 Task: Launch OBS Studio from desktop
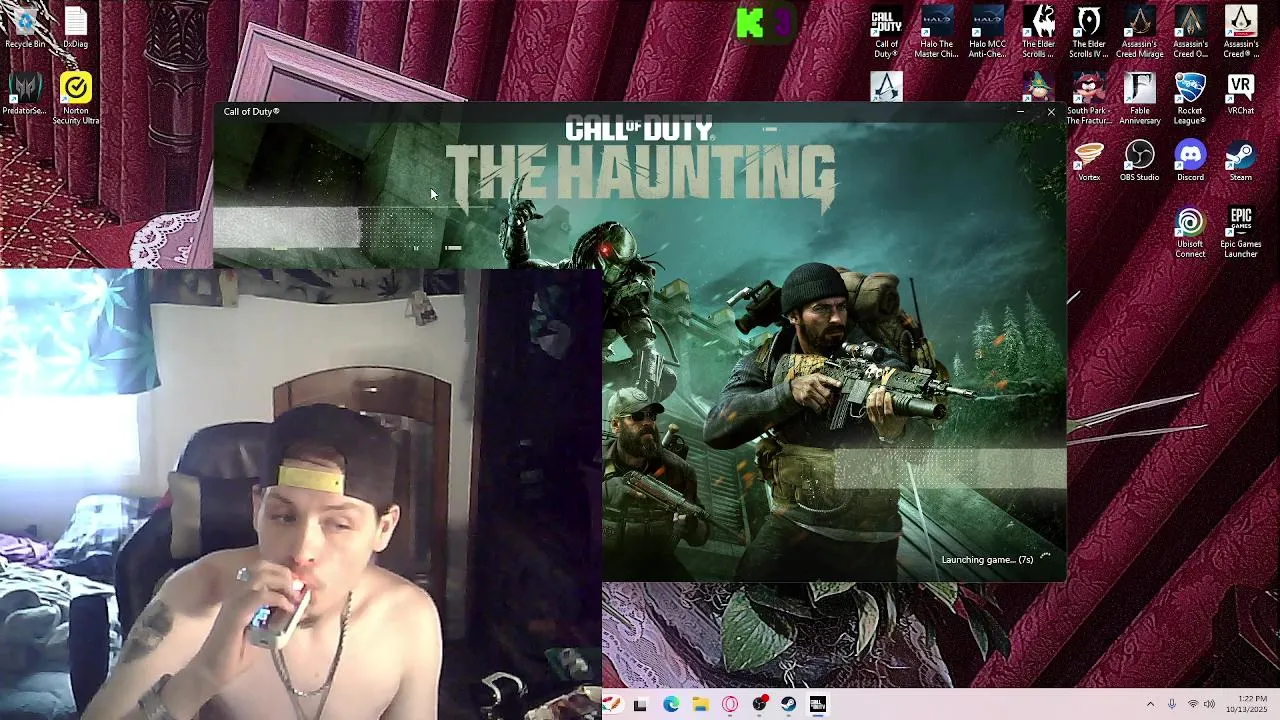(1139, 161)
